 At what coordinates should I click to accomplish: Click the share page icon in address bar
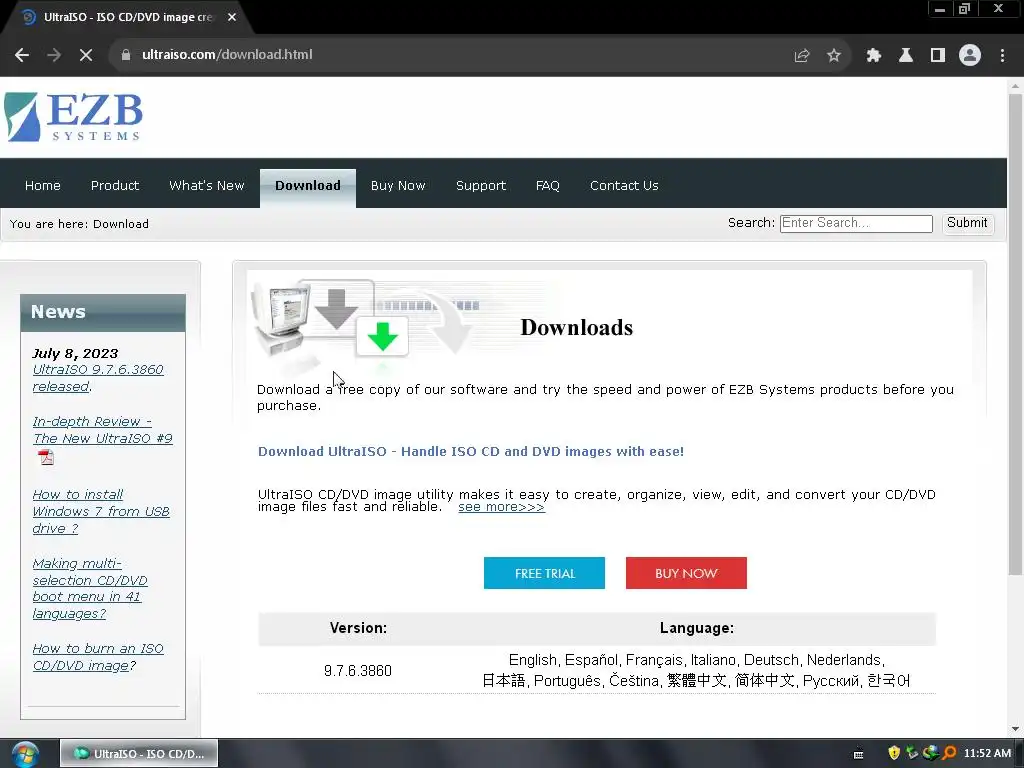coord(802,56)
